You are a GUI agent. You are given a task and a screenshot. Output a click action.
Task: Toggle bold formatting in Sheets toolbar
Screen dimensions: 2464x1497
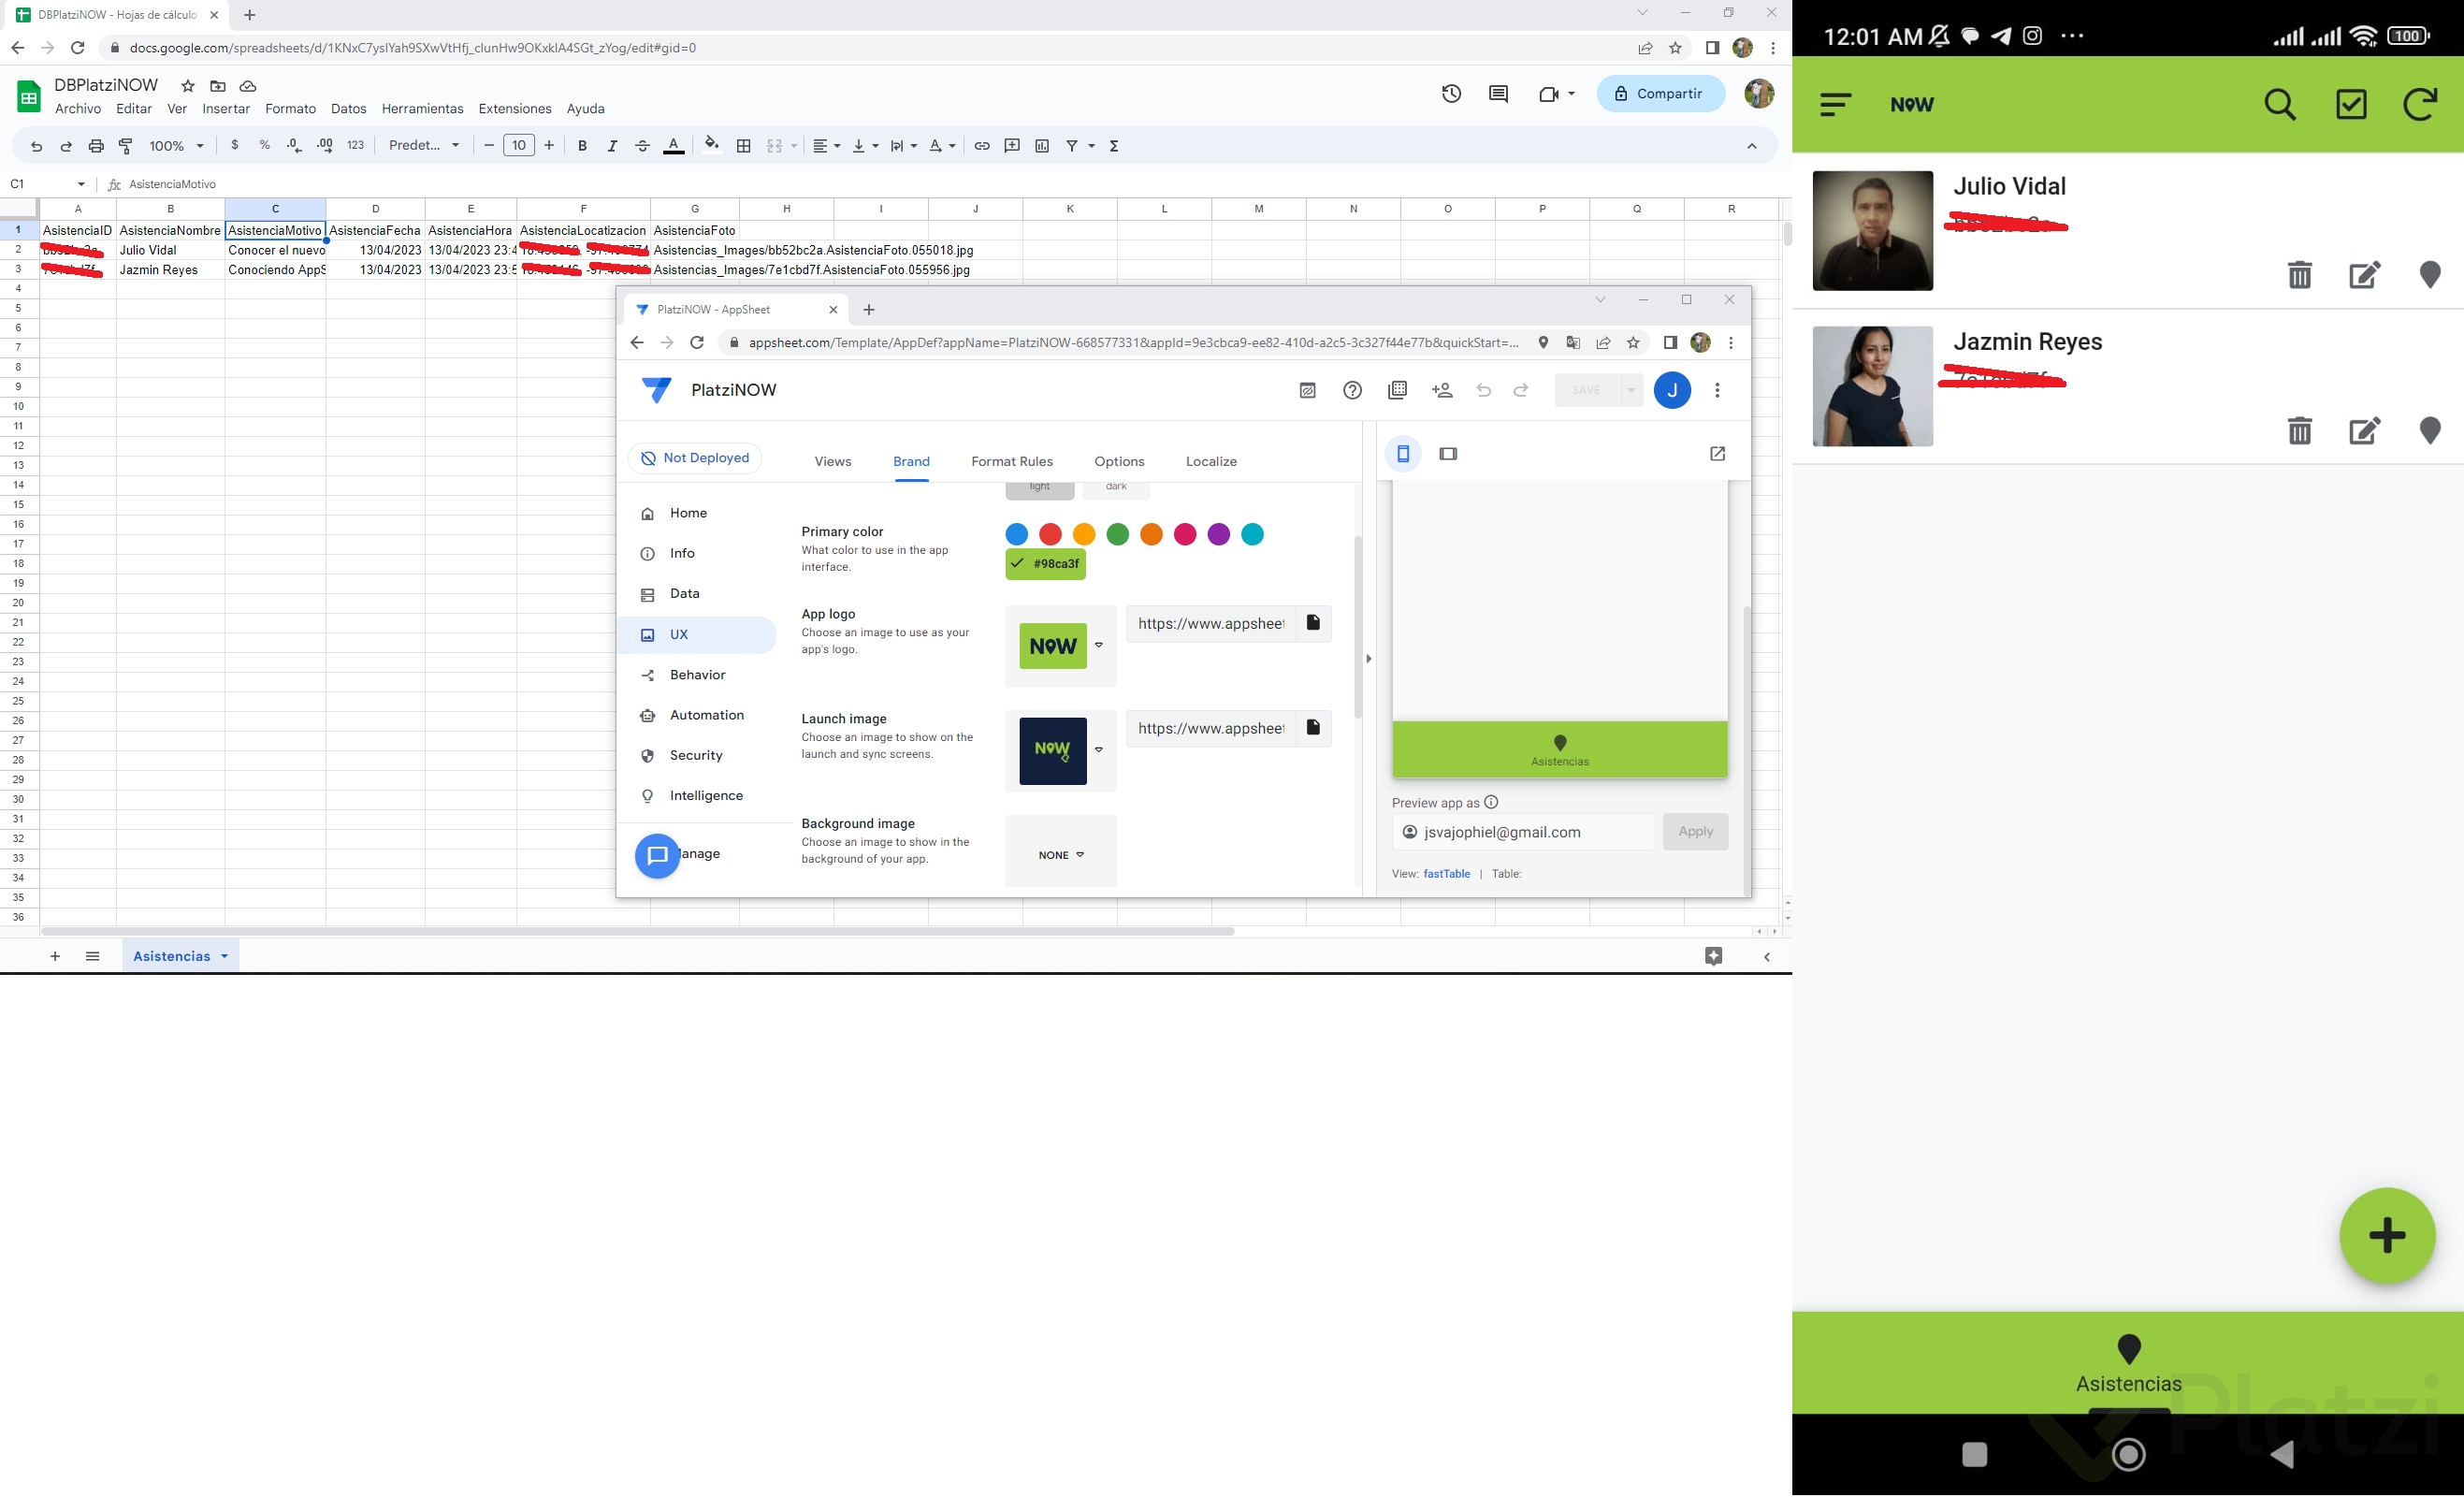click(x=582, y=146)
